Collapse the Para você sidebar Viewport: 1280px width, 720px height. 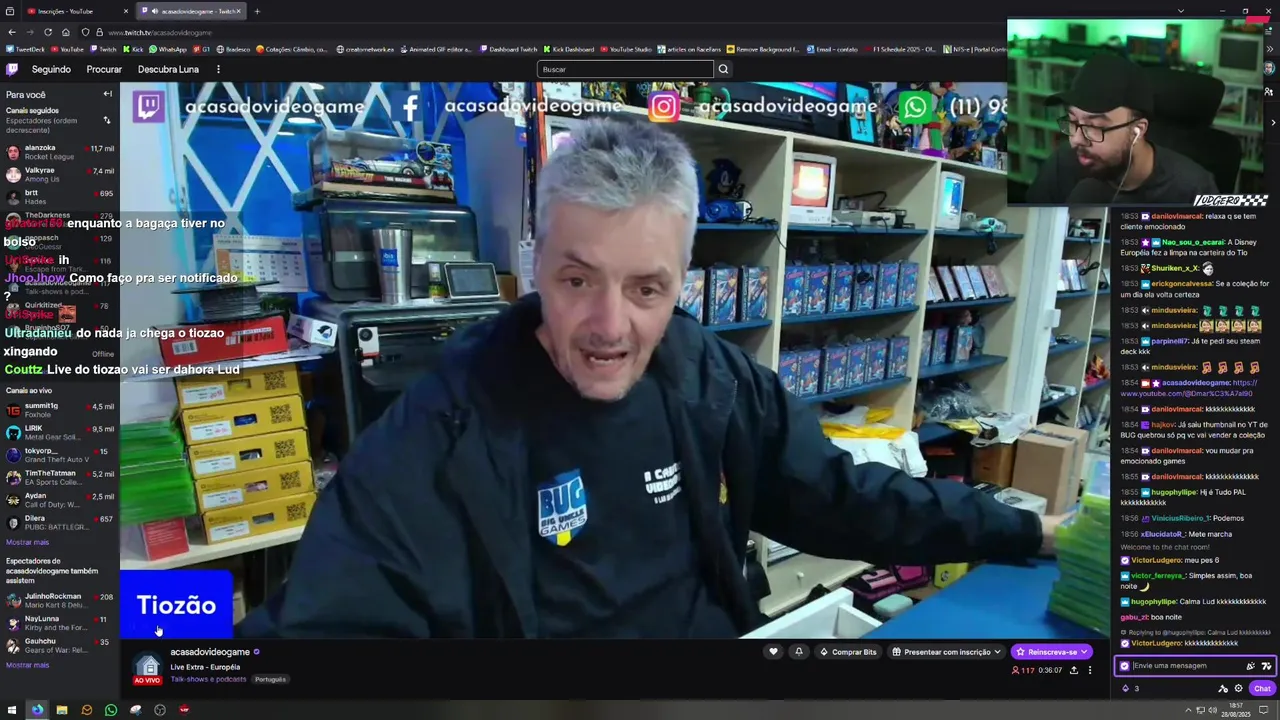(107, 94)
